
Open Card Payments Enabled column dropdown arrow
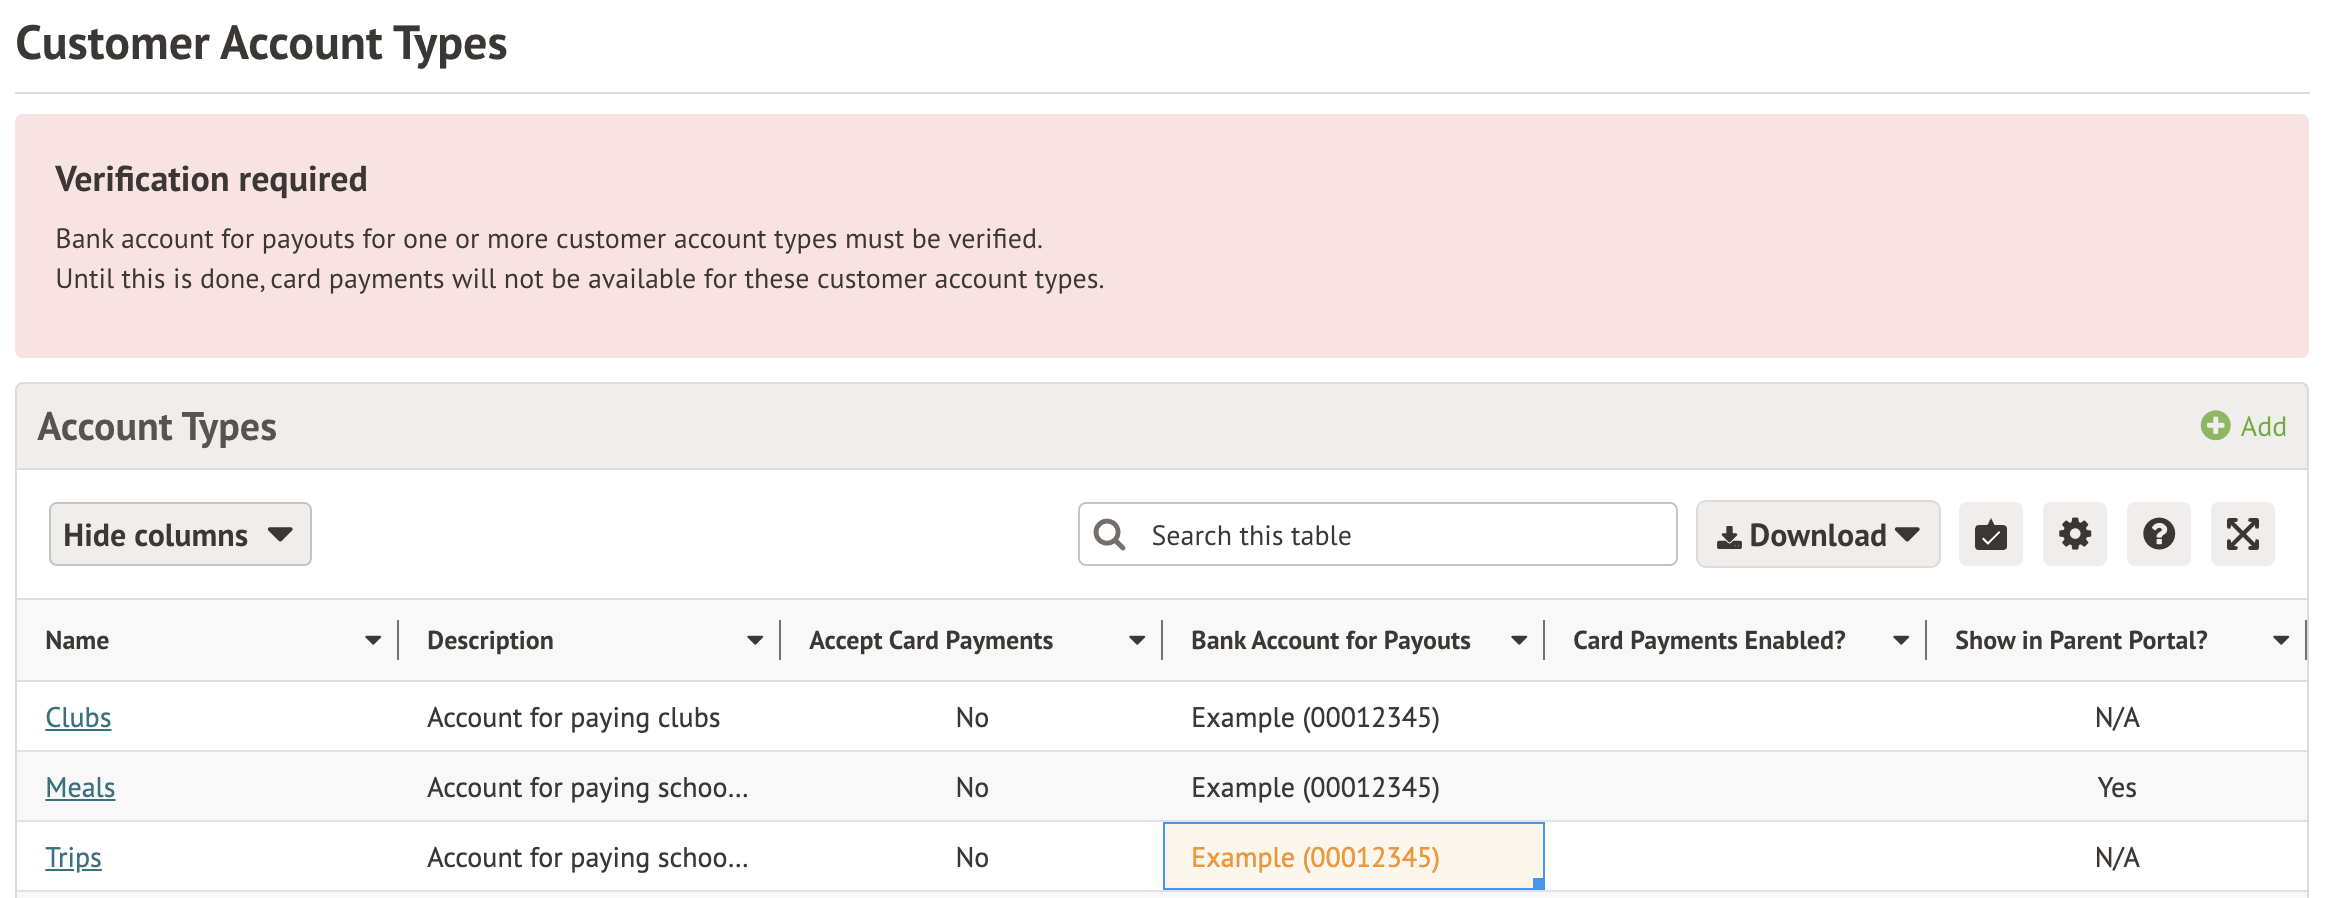[1901, 641]
